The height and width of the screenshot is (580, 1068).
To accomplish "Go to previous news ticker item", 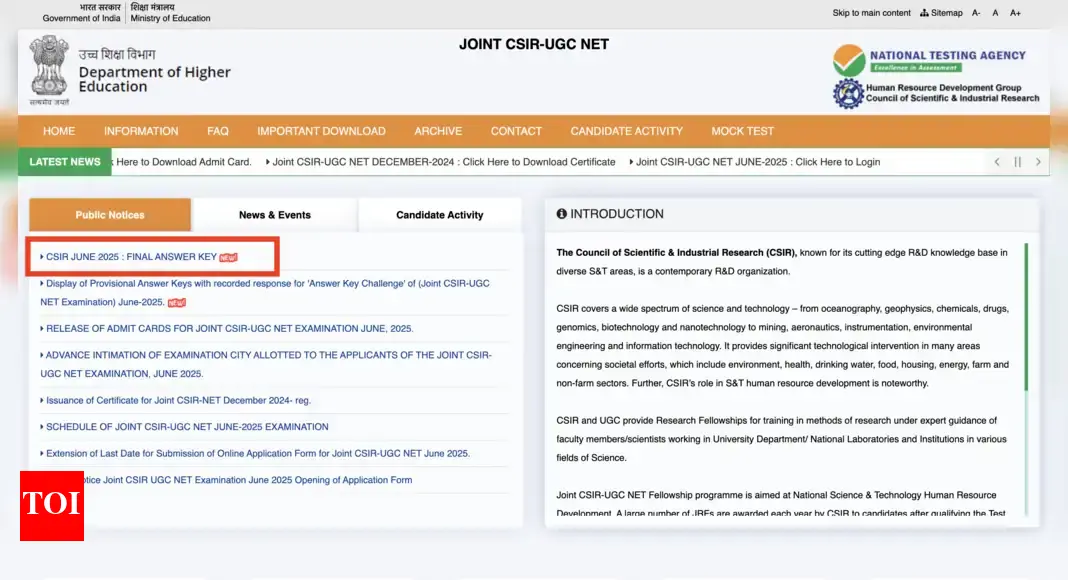I will click(x=997, y=162).
